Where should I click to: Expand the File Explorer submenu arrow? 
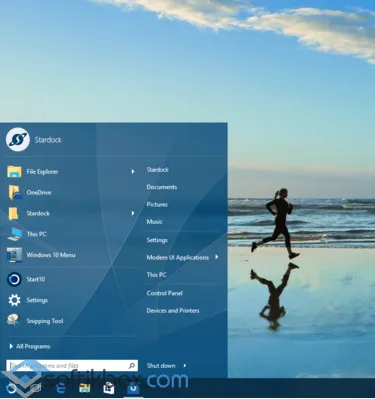pyautogui.click(x=133, y=171)
